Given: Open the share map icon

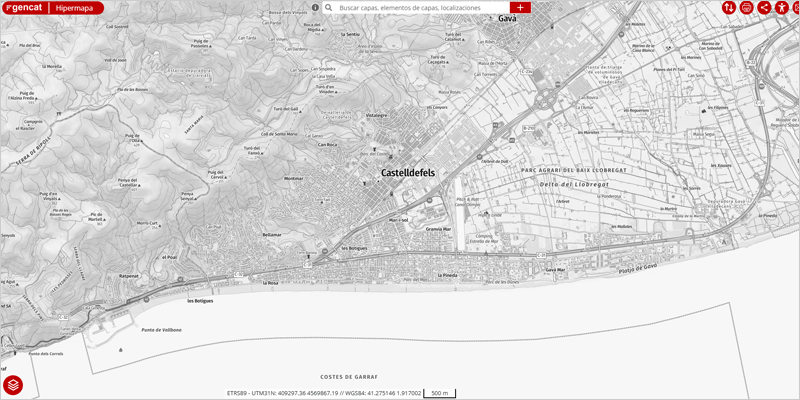Looking at the screenshot, I should pos(764,8).
